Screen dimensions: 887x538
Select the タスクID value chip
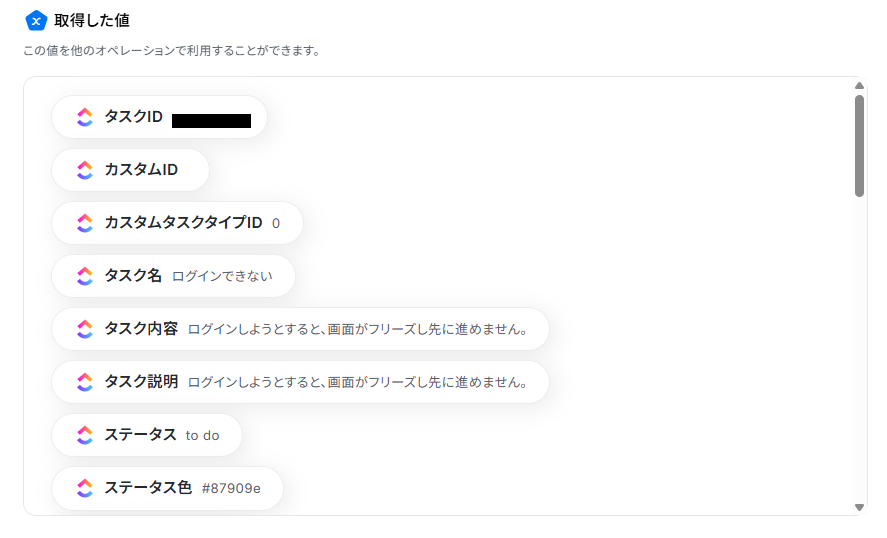[x=160, y=117]
